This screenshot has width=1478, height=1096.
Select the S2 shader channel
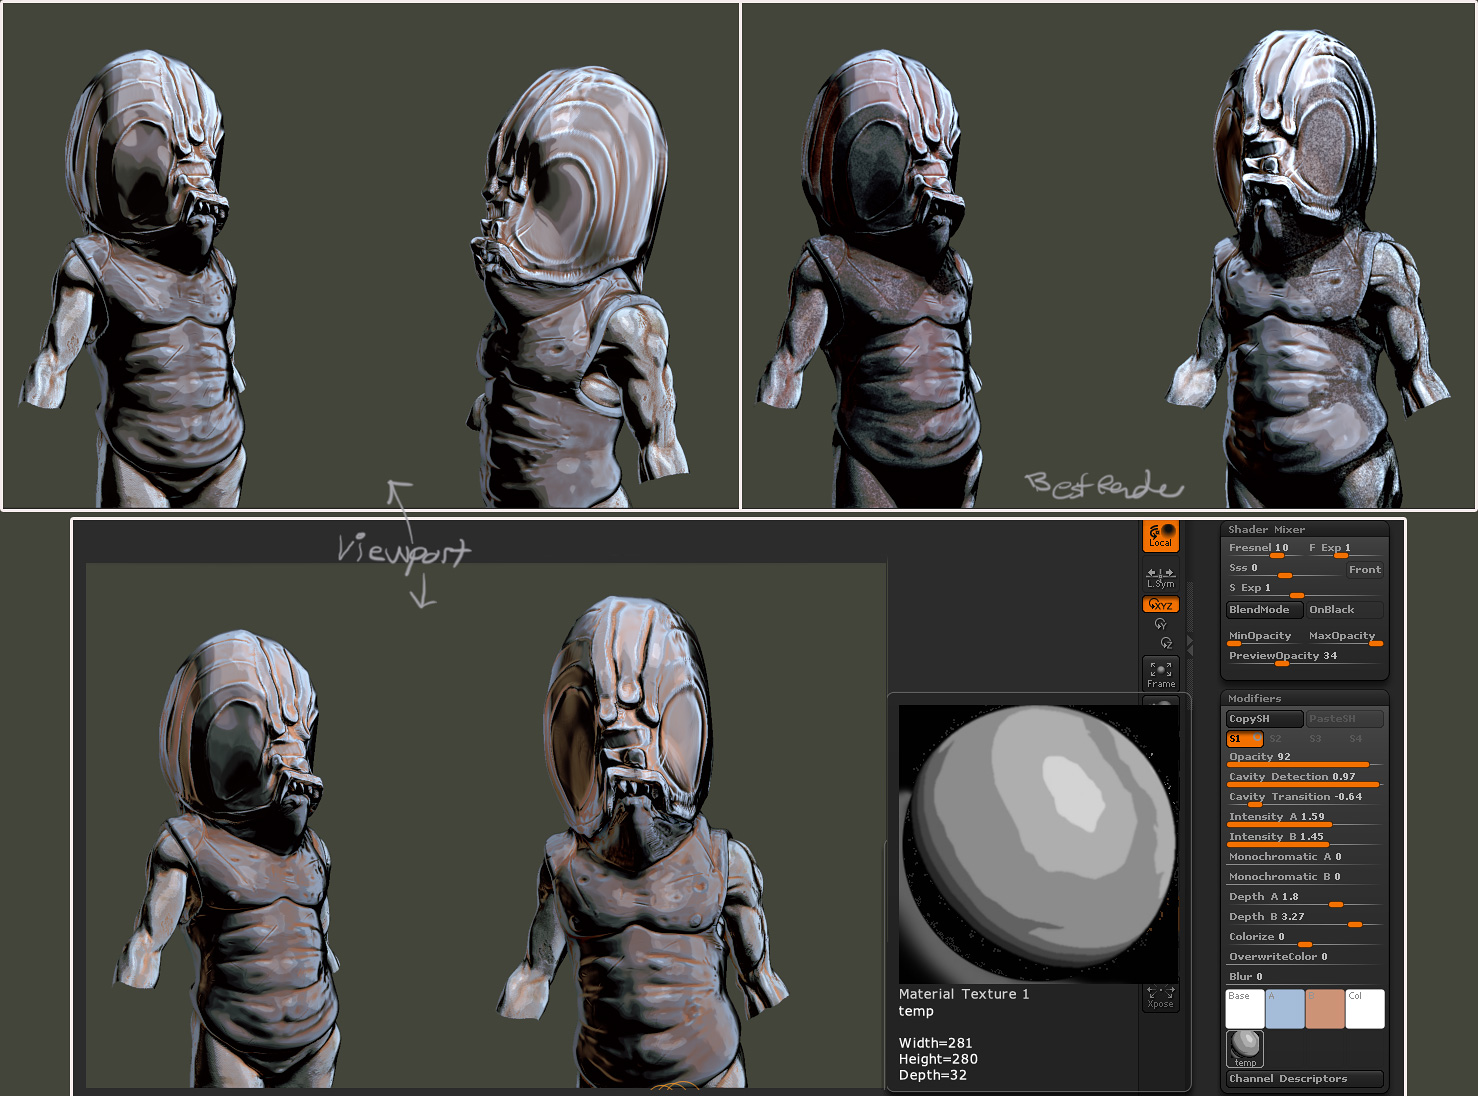tap(1284, 739)
